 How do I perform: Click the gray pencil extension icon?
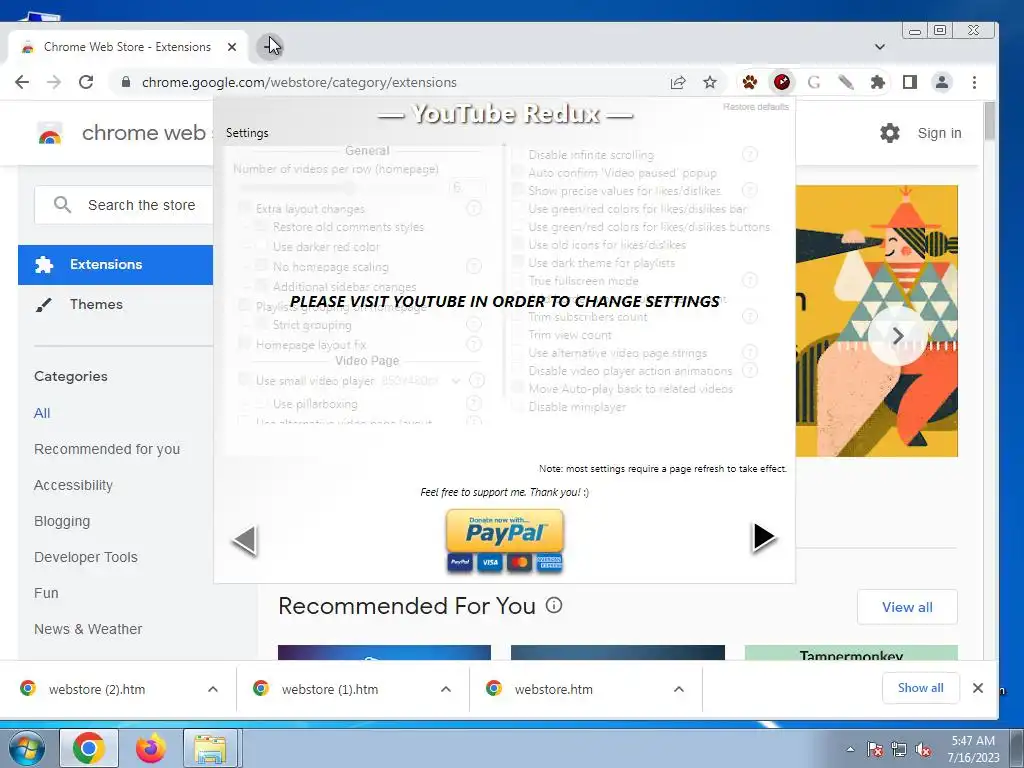pos(846,82)
